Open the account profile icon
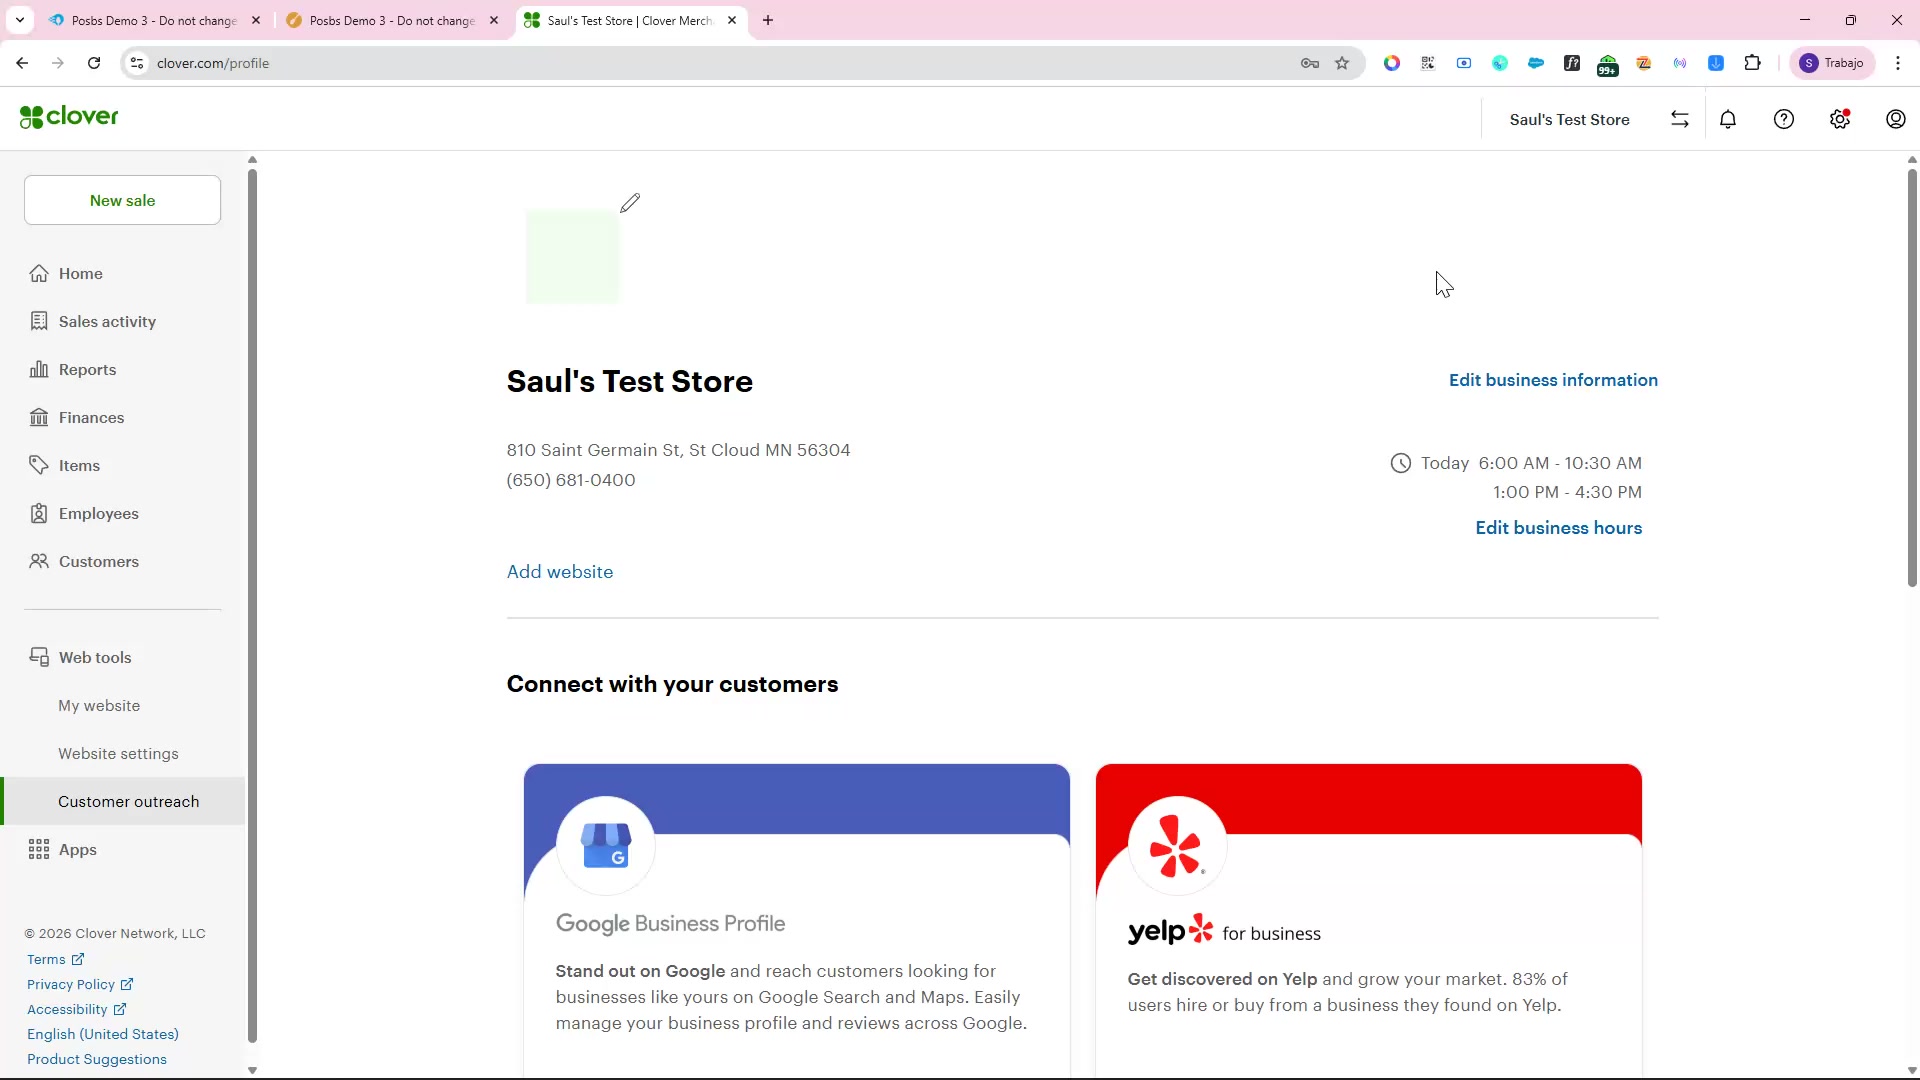Image resolution: width=1920 pixels, height=1080 pixels. (x=1895, y=120)
